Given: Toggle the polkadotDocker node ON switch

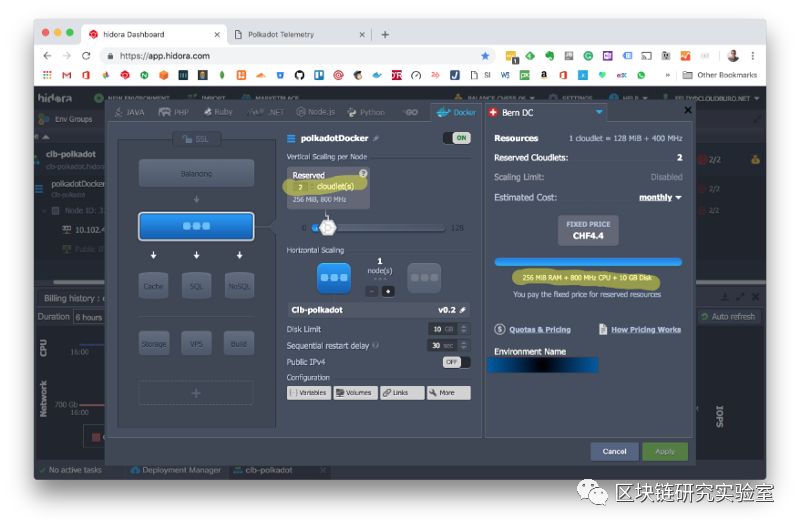Looking at the screenshot, I should [x=457, y=138].
